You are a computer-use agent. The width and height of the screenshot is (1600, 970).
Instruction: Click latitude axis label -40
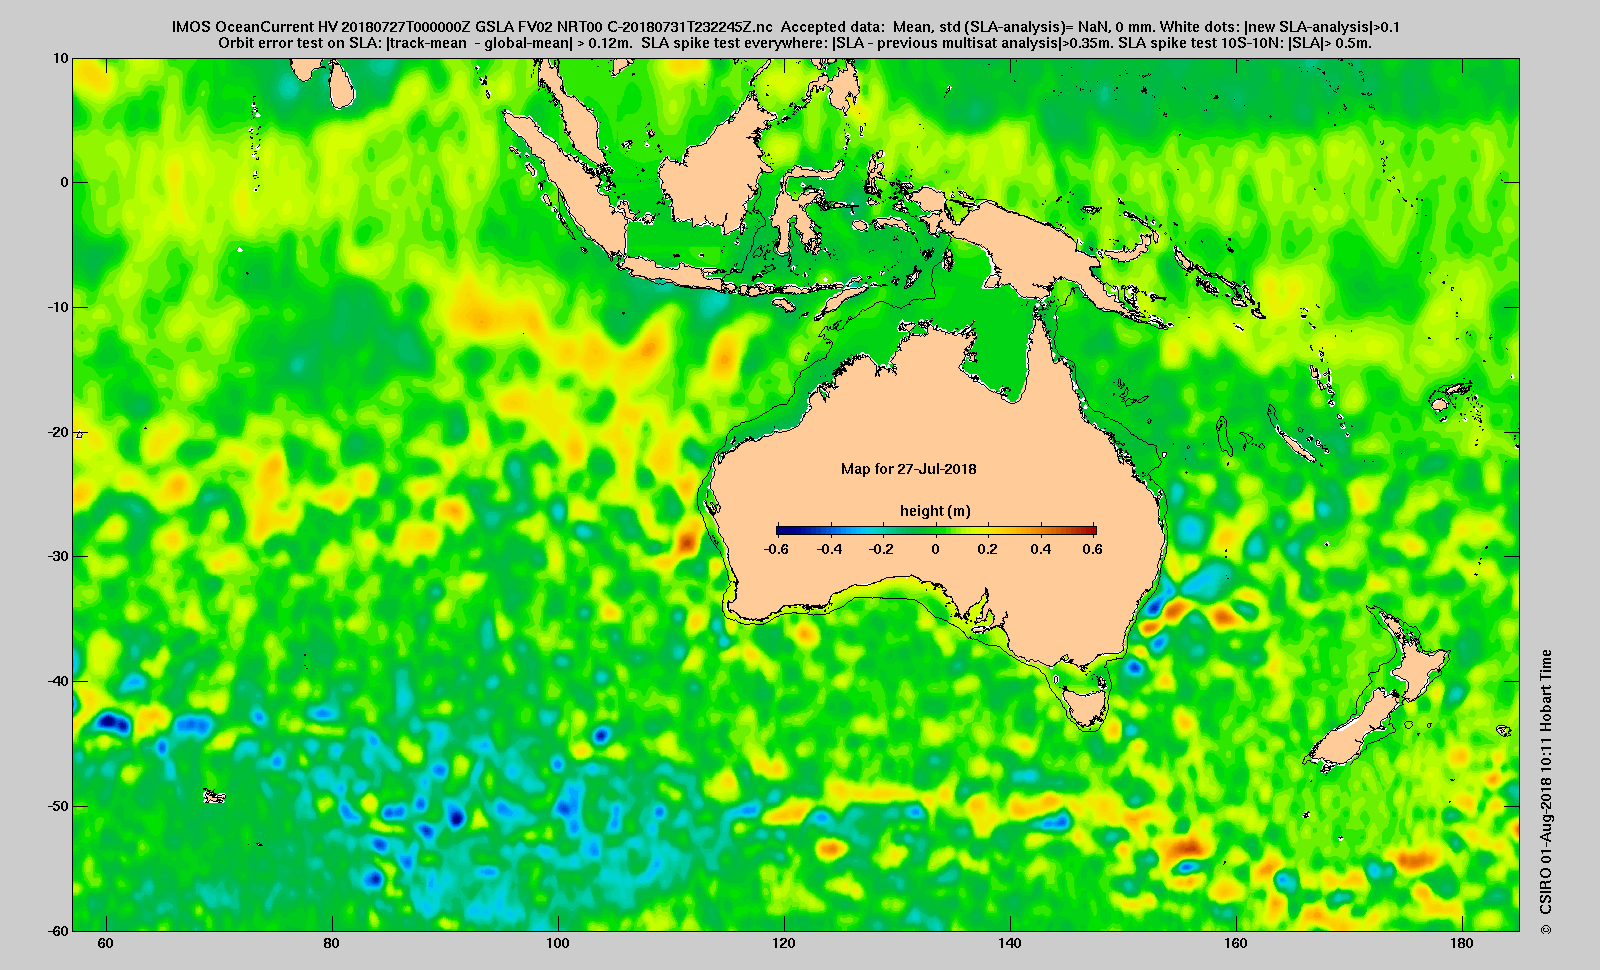pyautogui.click(x=58, y=681)
